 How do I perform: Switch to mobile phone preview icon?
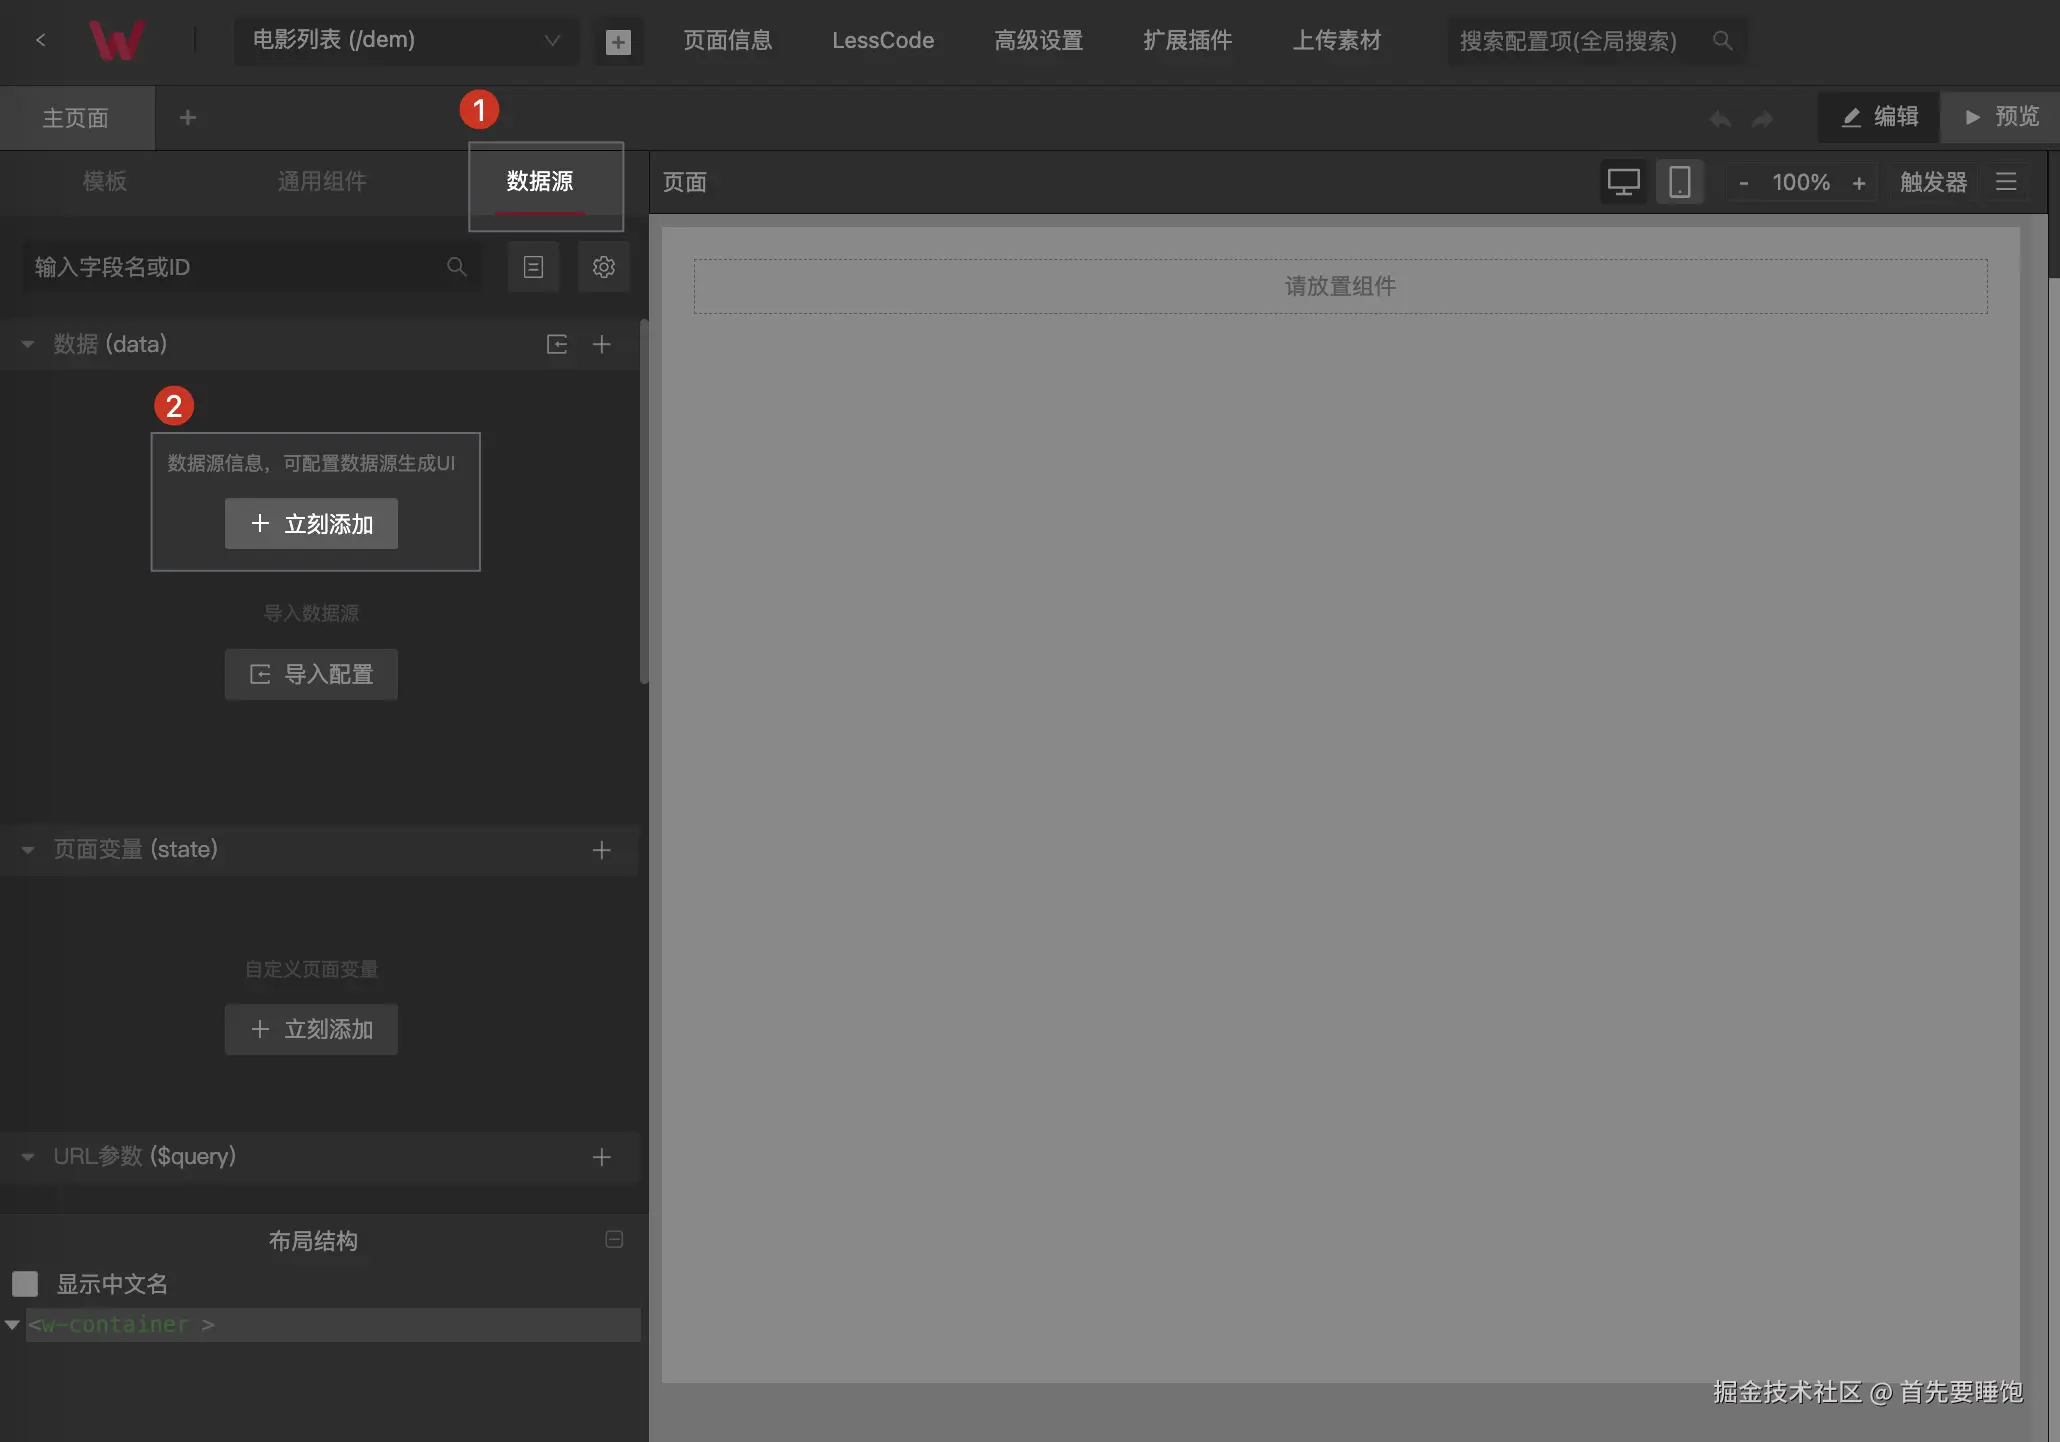click(x=1680, y=182)
